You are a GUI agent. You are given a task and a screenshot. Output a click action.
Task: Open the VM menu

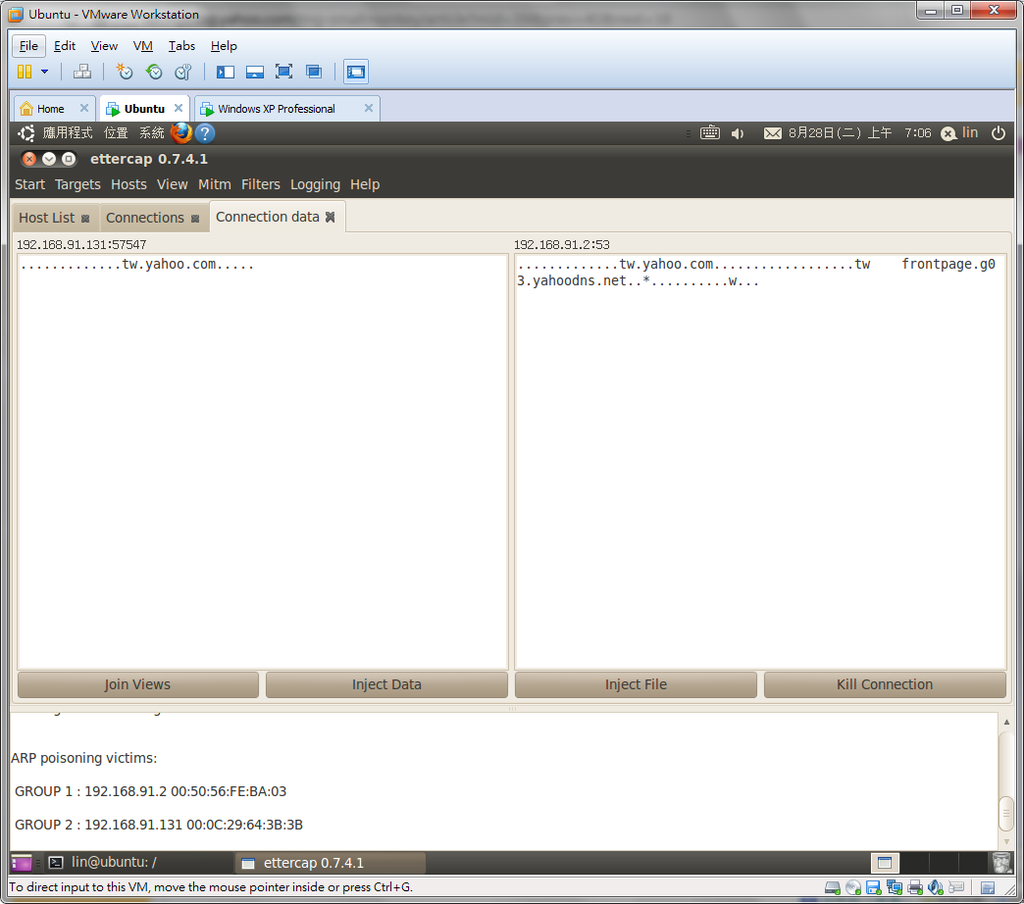point(142,46)
